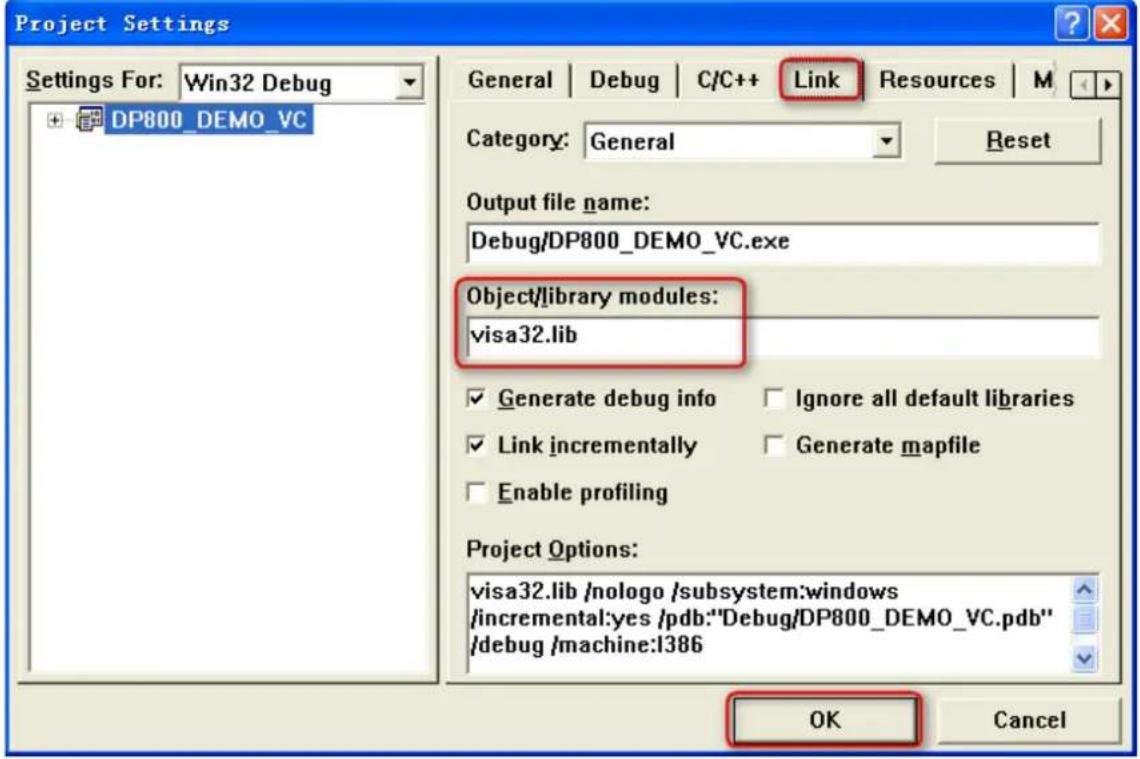Viewport: 1140px width, 759px height.
Task: Toggle Generate debug info checkbox
Action: [476, 398]
